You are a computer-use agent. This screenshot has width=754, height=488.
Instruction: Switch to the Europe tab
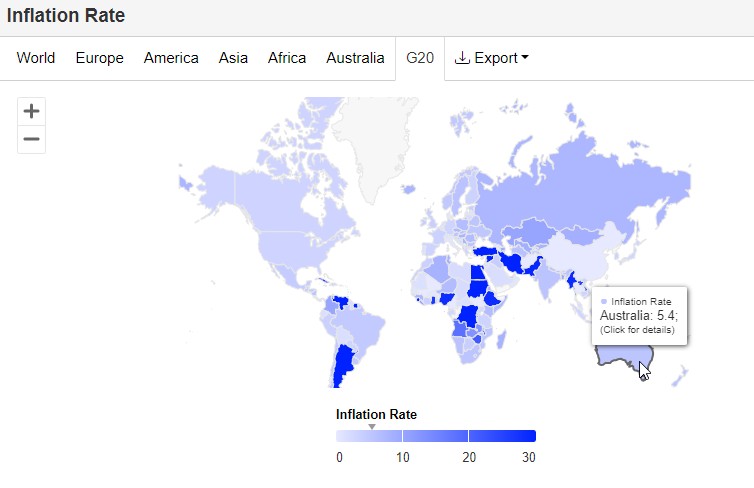tap(100, 58)
